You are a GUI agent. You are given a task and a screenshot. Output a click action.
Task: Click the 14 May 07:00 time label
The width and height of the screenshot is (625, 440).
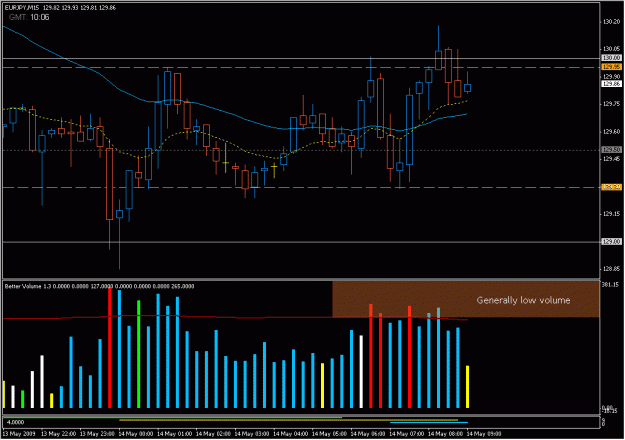tap(407, 434)
